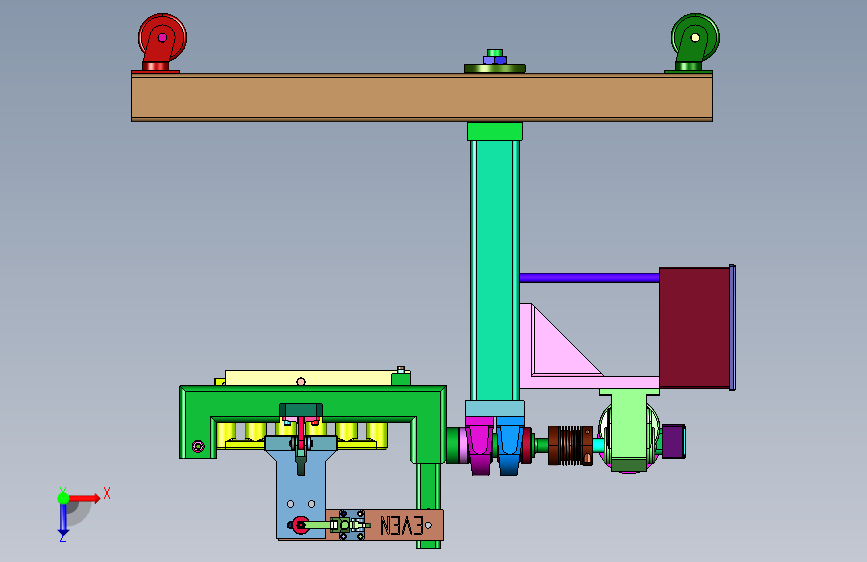This screenshot has height=562, width=867.
Task: Pick the light green toggle clamp handle bar
Action: tap(318, 525)
